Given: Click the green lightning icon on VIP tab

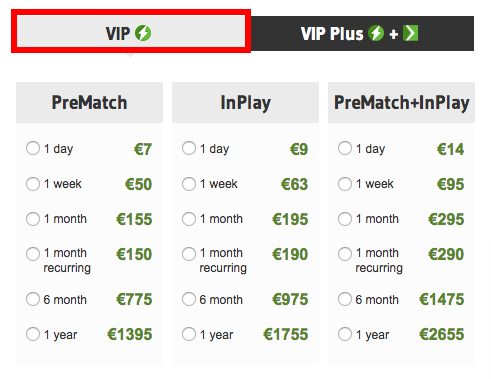Looking at the screenshot, I should 143,33.
